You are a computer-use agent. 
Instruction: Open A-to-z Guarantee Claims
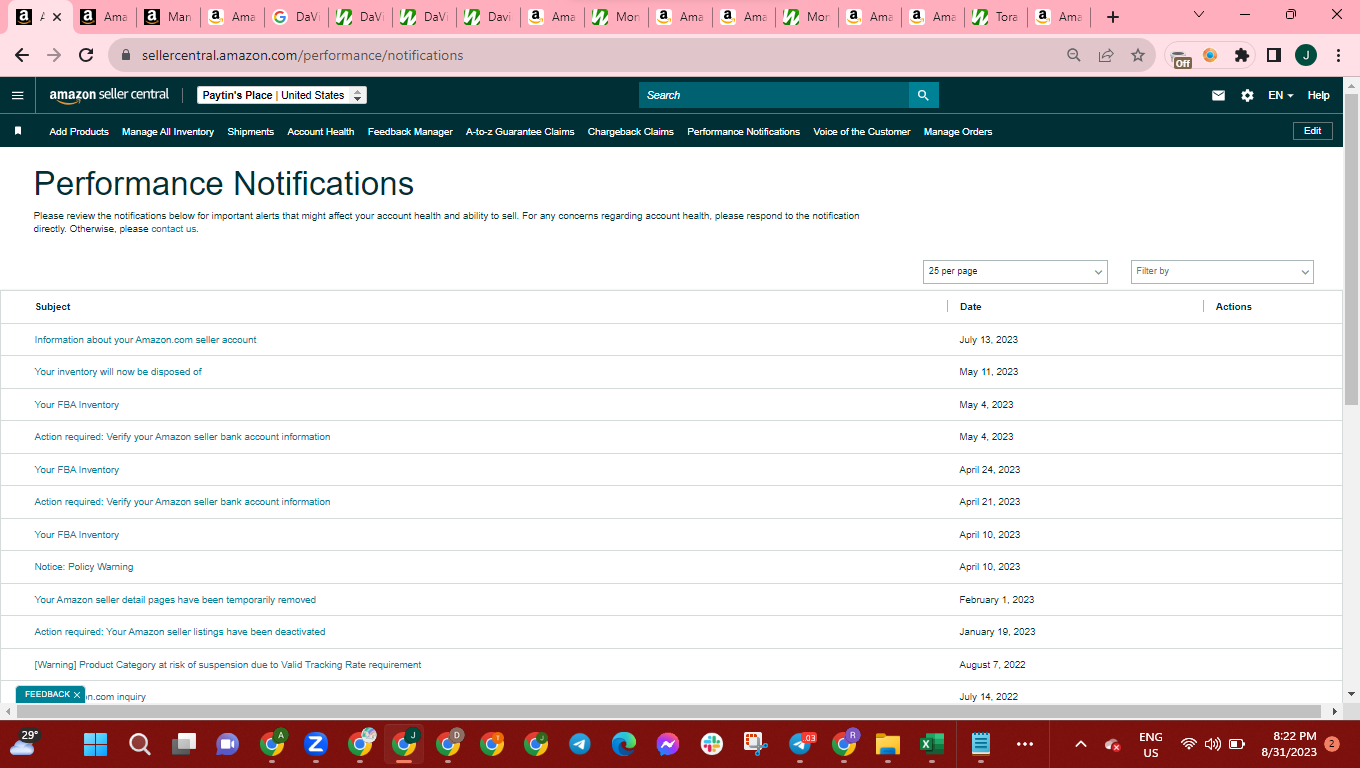[520, 132]
